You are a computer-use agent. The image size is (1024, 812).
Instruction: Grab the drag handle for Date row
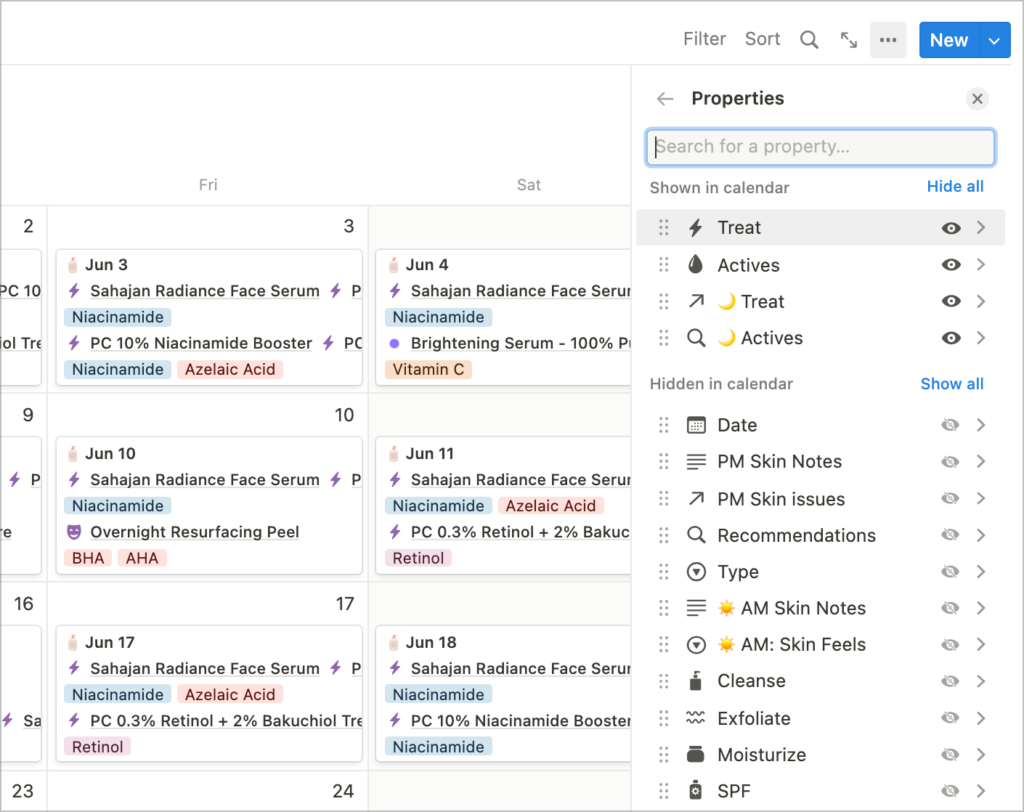[664, 425]
